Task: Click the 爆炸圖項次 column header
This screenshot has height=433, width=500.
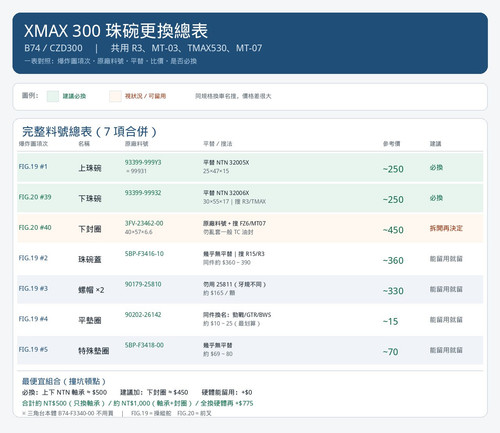Action: coord(33,144)
